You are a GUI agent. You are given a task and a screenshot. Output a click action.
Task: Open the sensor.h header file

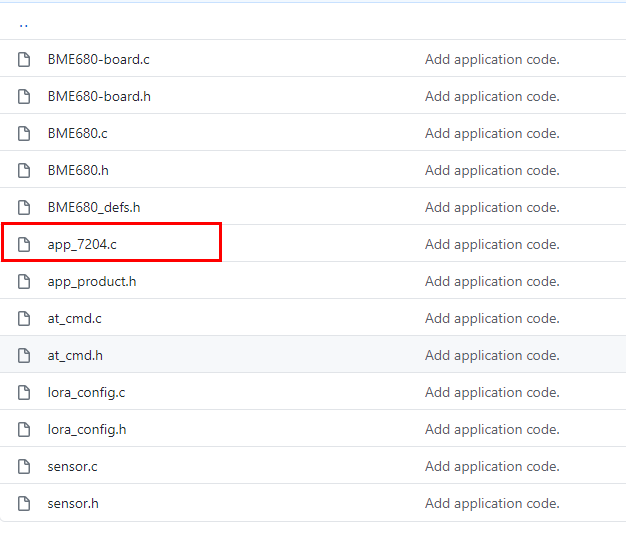(73, 504)
